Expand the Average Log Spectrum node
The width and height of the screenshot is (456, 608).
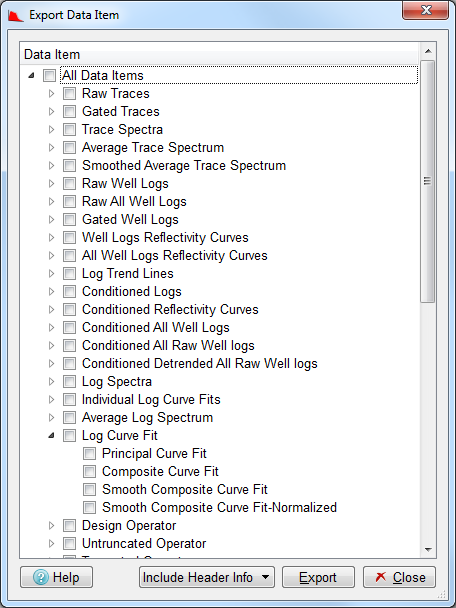51,418
